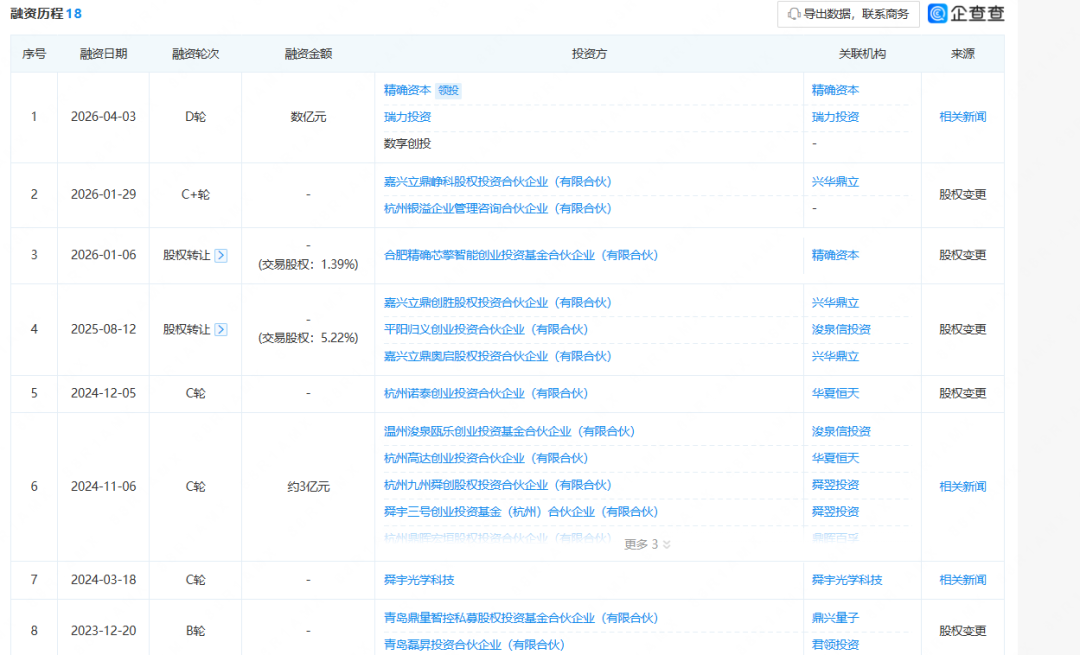Viewport: 1080px width, 655px height.
Task: Open 平阳归义创业投资合伙企业 link
Action: [486, 329]
